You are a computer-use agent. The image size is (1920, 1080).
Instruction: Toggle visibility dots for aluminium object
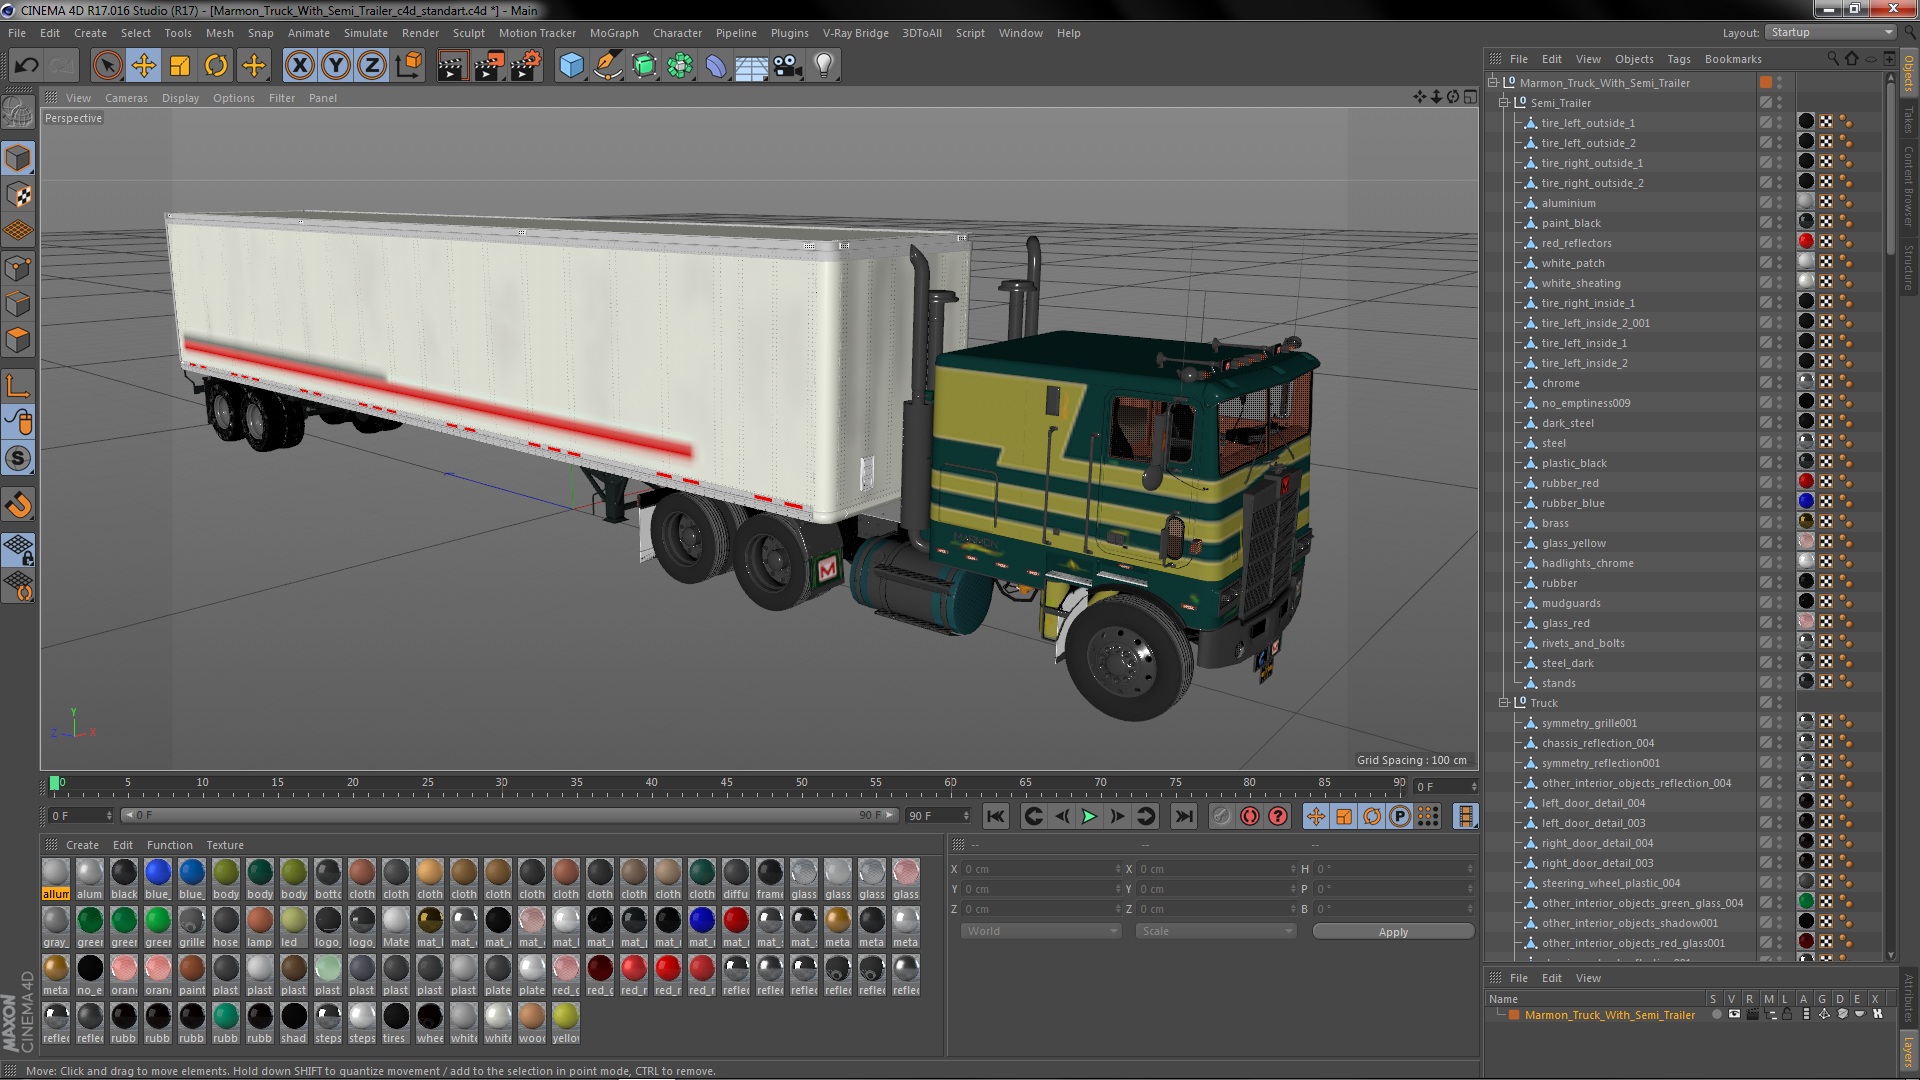pos(1780,203)
